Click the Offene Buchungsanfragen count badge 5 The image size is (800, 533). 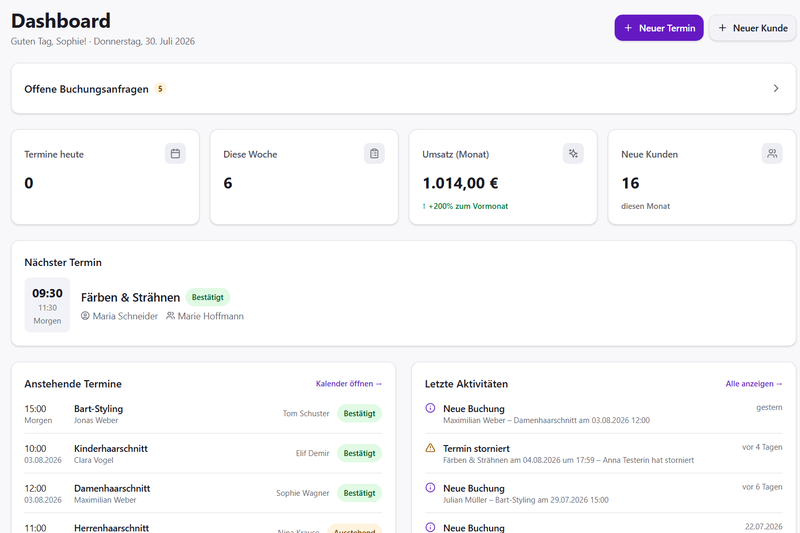[160, 89]
